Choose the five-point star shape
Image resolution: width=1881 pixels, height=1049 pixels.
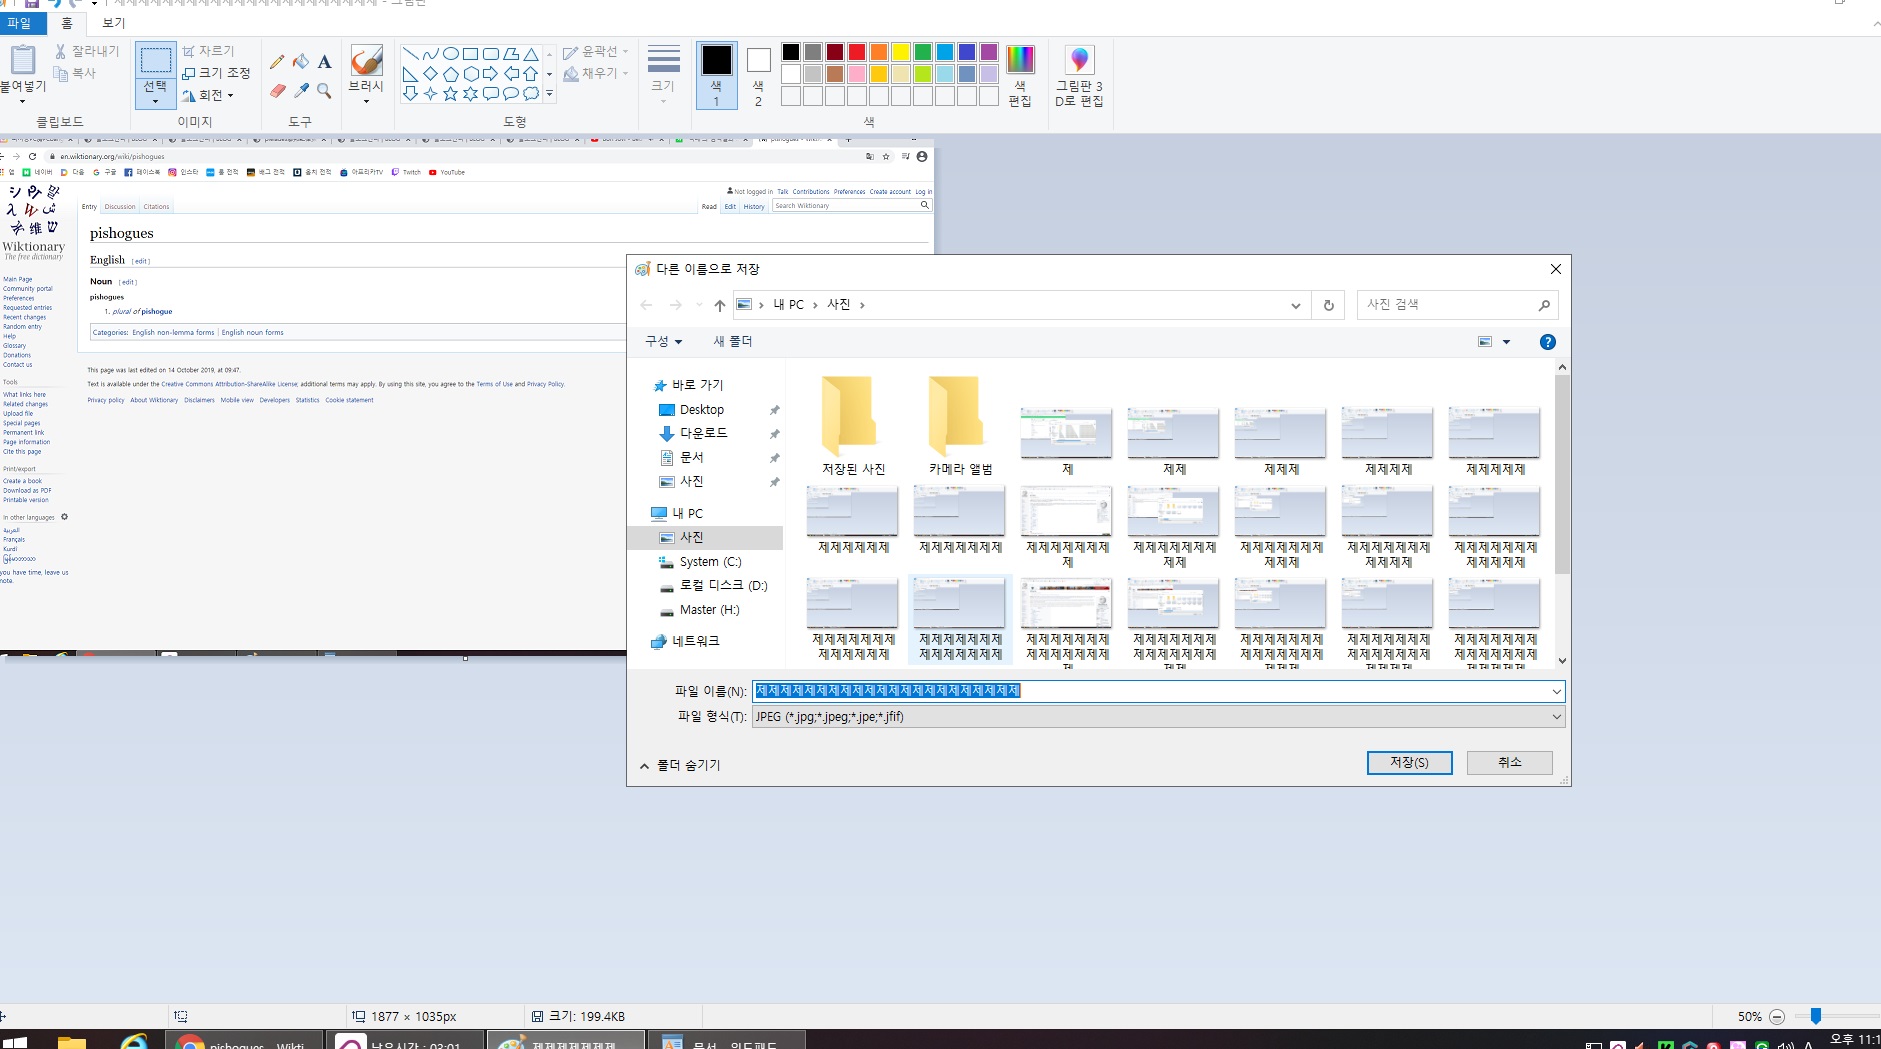[450, 93]
